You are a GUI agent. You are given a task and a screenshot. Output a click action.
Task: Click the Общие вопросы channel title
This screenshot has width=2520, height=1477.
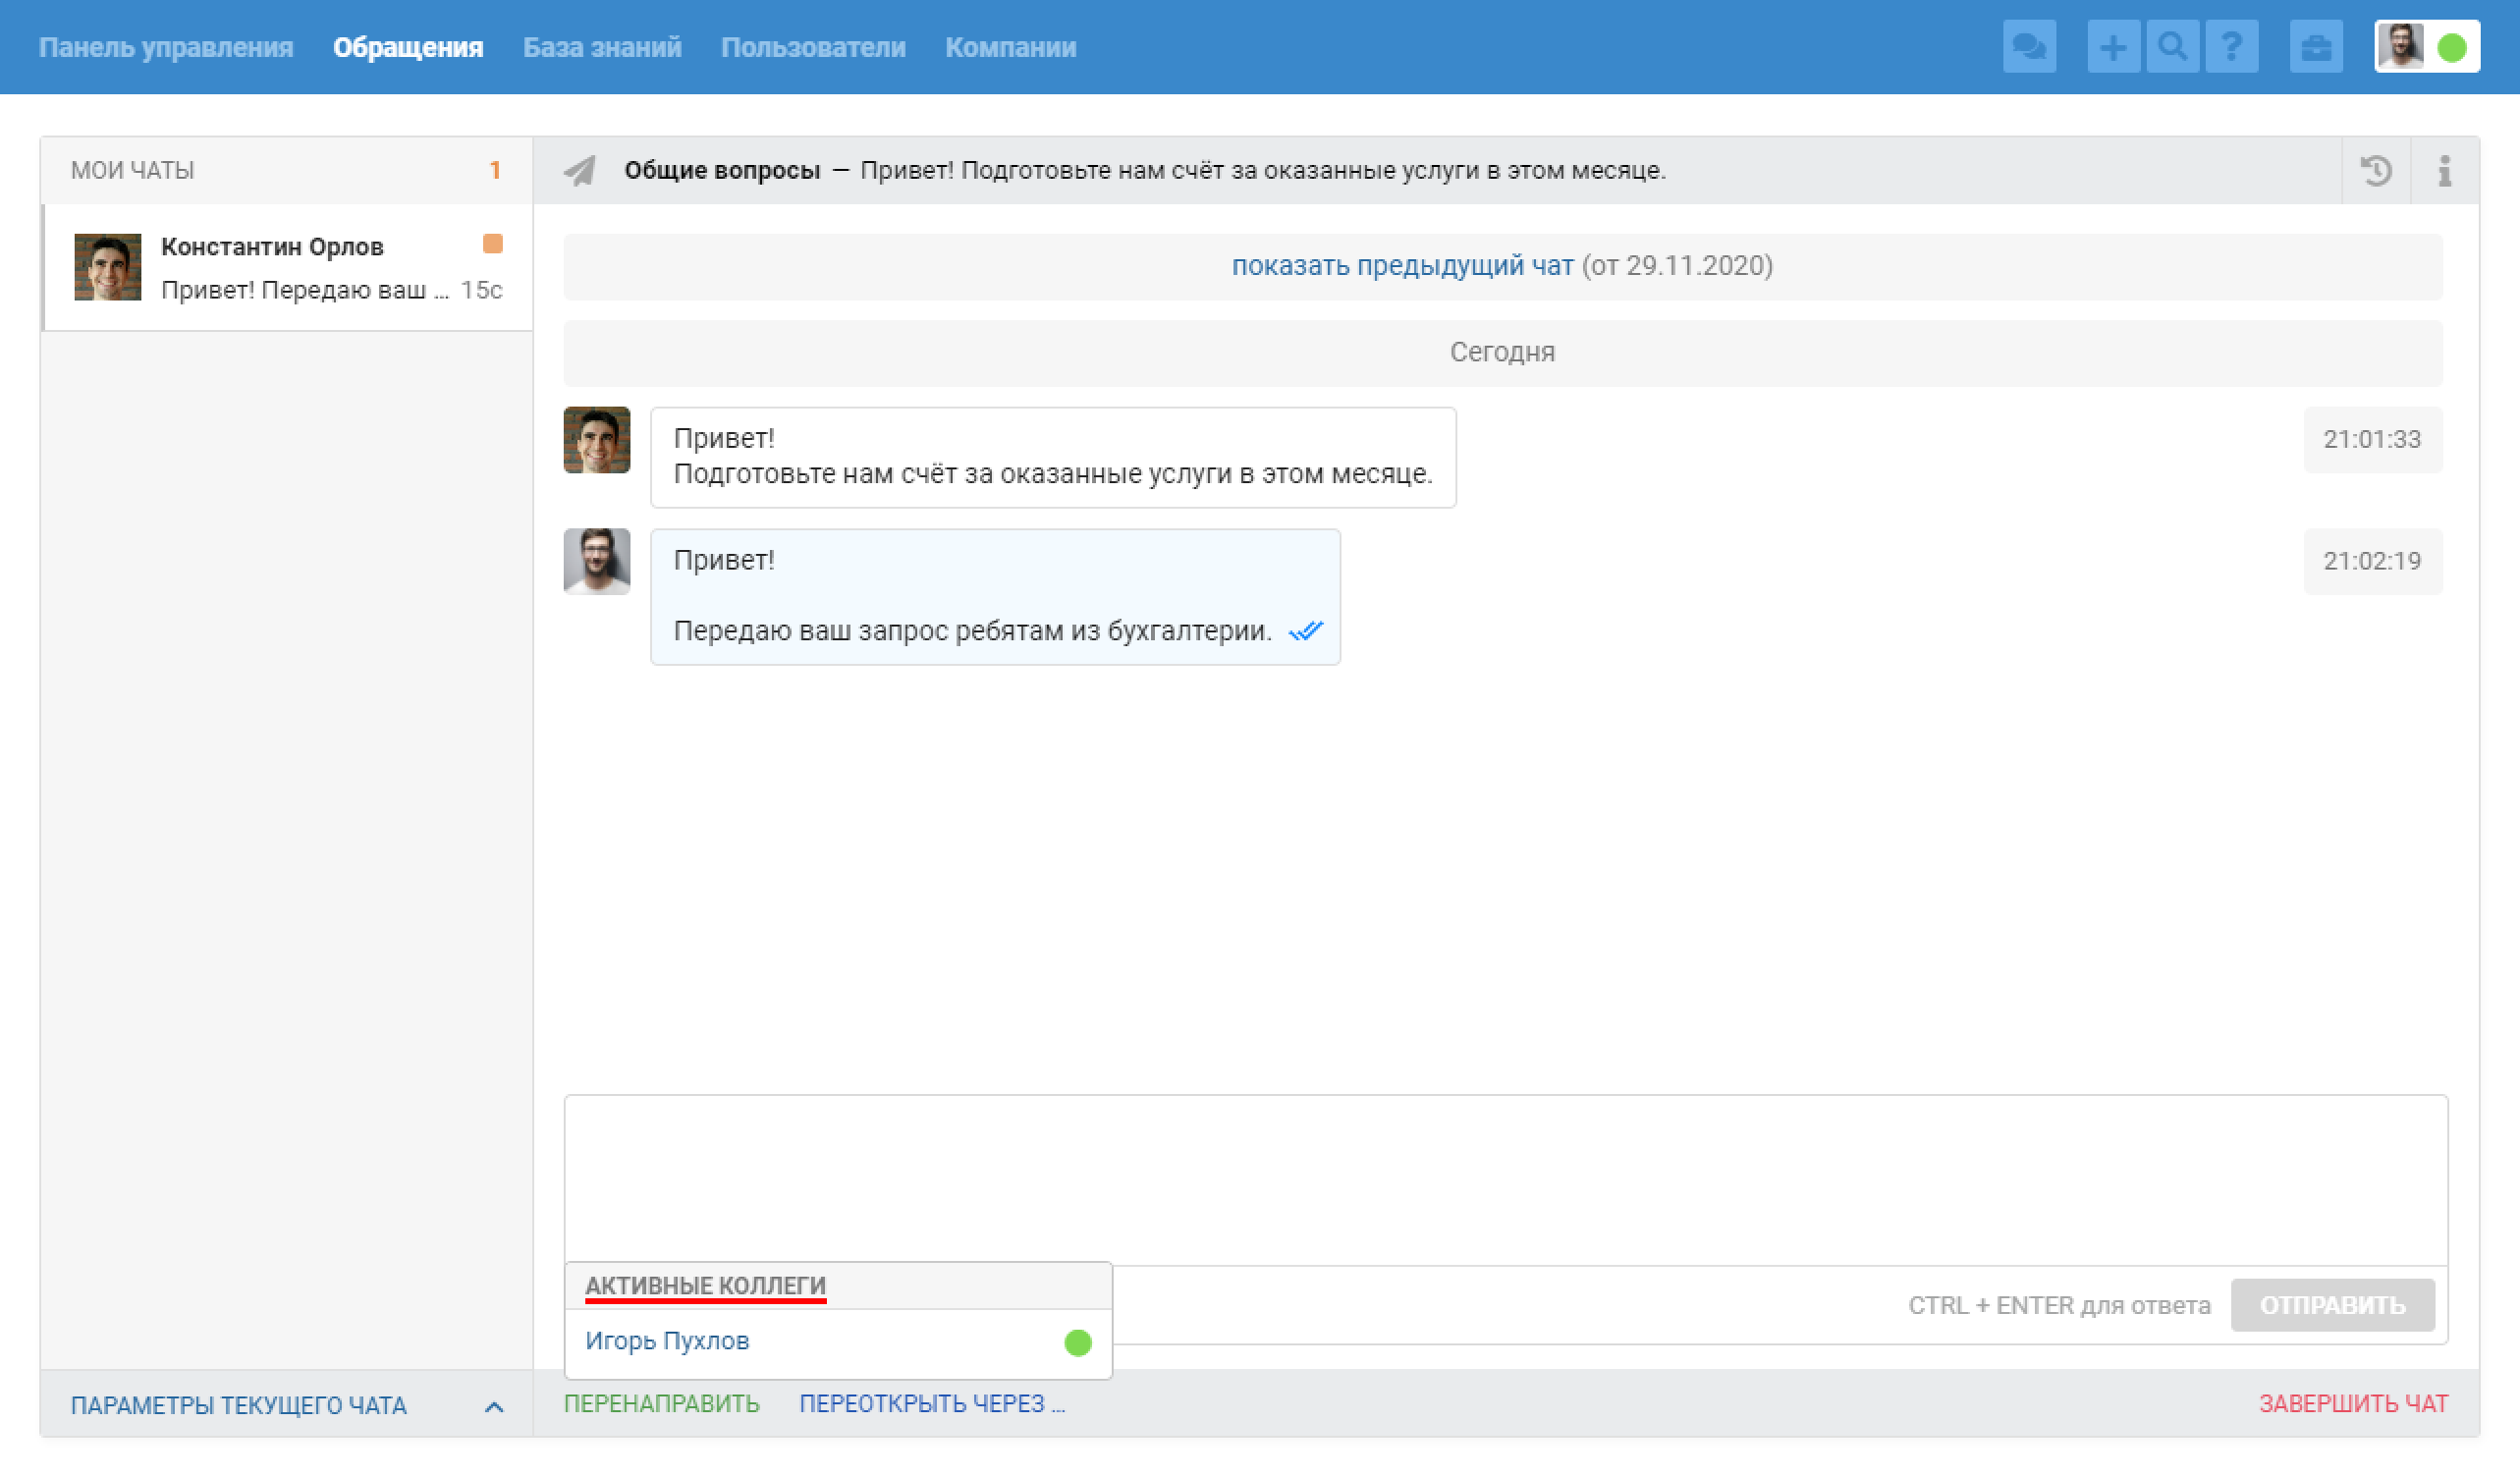[722, 171]
